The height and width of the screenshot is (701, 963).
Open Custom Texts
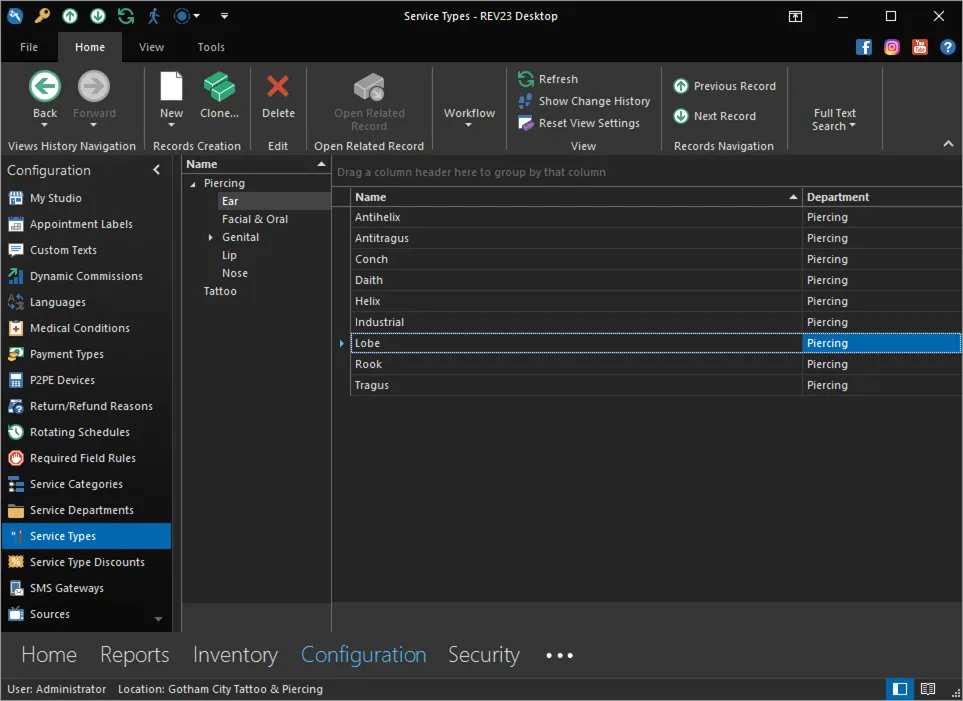tap(86, 250)
